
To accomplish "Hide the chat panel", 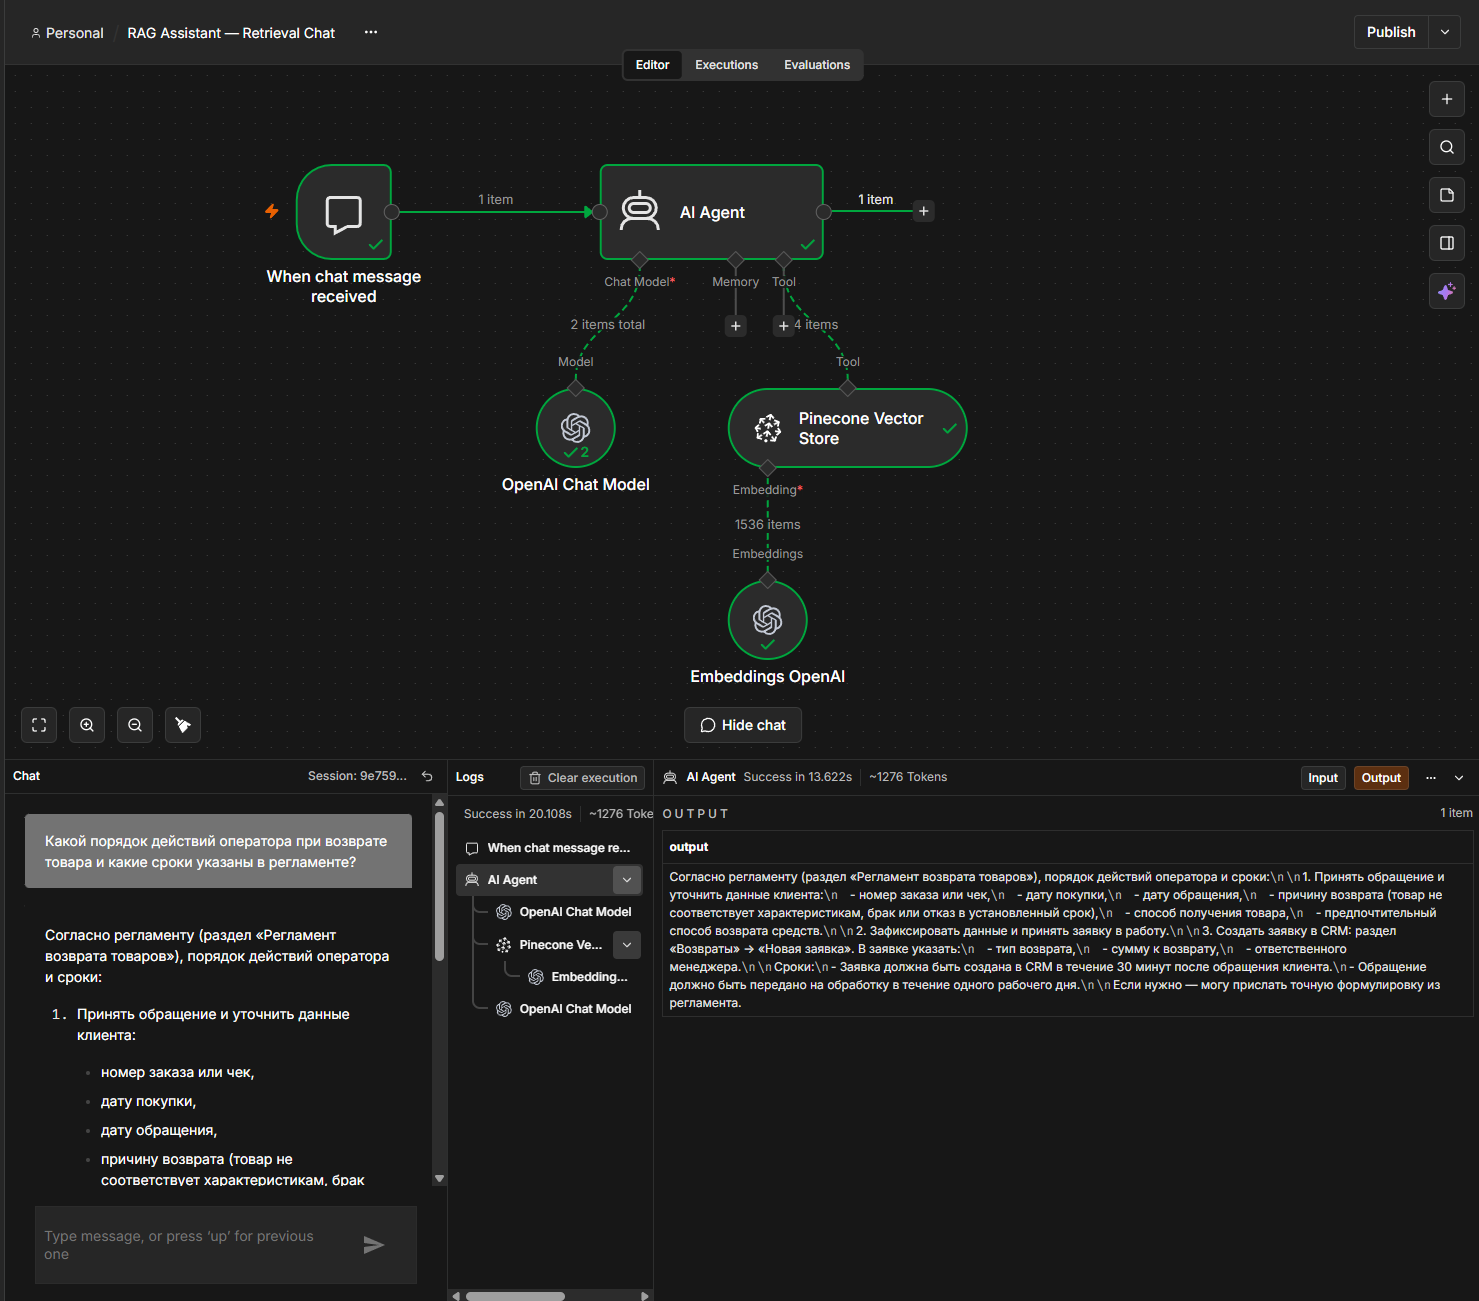I will pos(743,725).
